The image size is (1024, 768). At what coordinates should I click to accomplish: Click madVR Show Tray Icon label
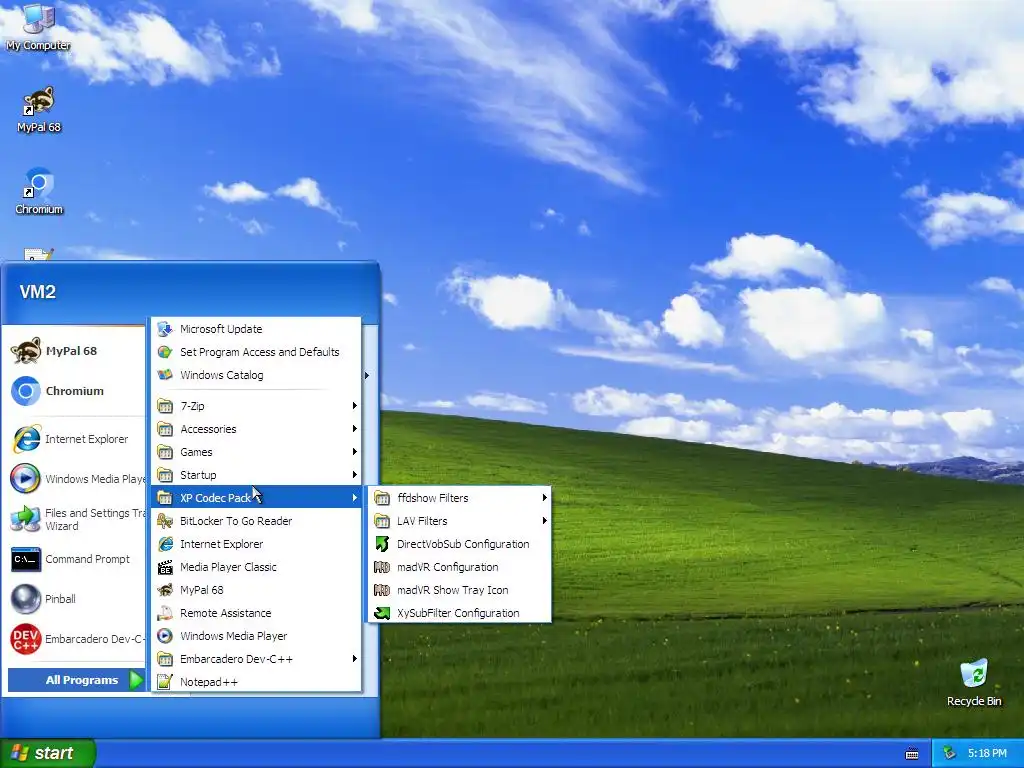point(453,590)
